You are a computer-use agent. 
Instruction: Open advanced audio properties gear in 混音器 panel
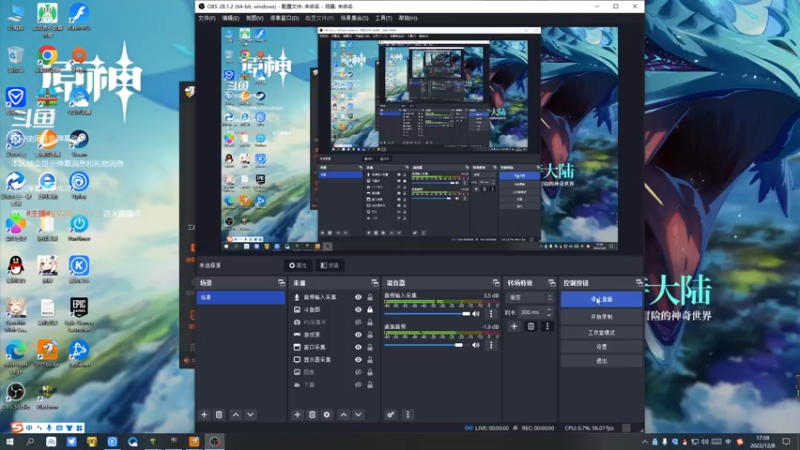(x=391, y=414)
